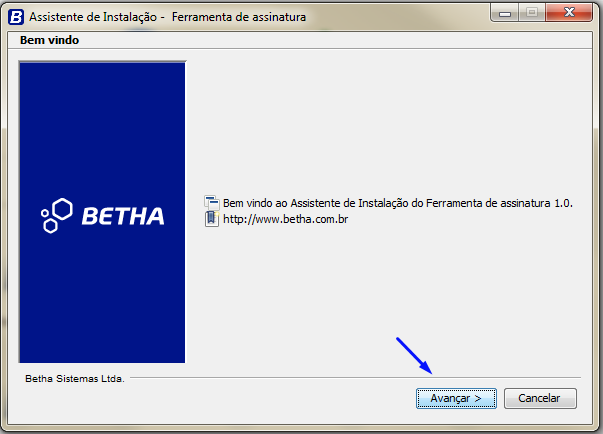
Task: Click the 'Betha Sistemas Ltda.' footer label
Action: 75,379
